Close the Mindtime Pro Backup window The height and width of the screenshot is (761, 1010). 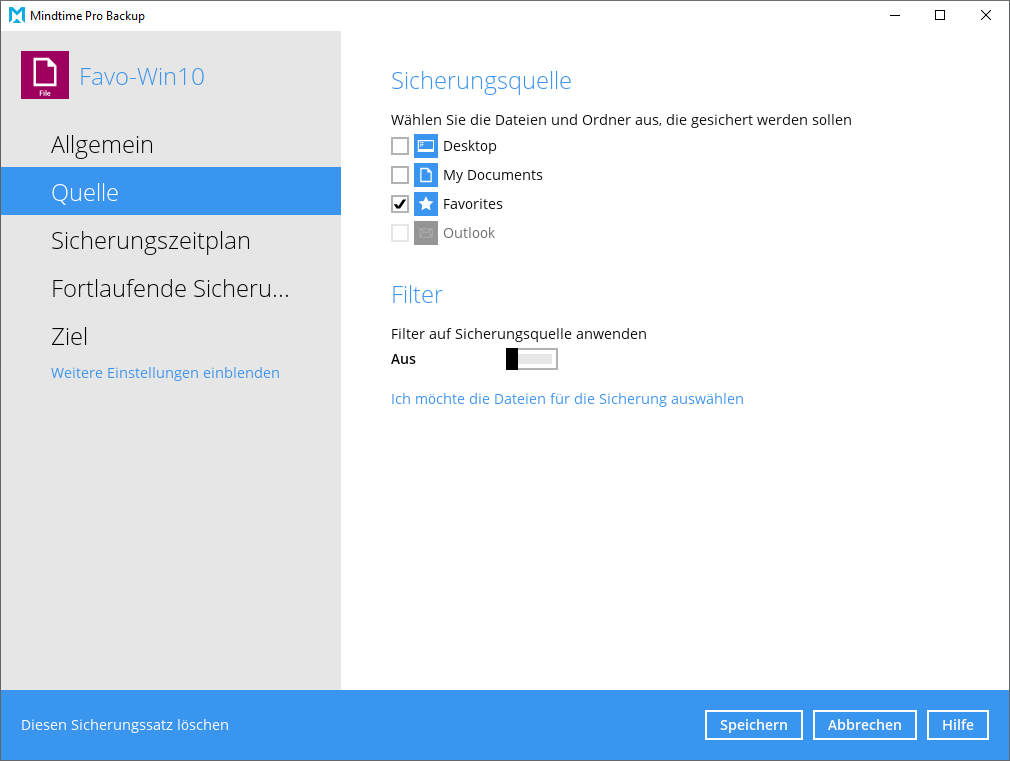pyautogui.click(x=986, y=15)
